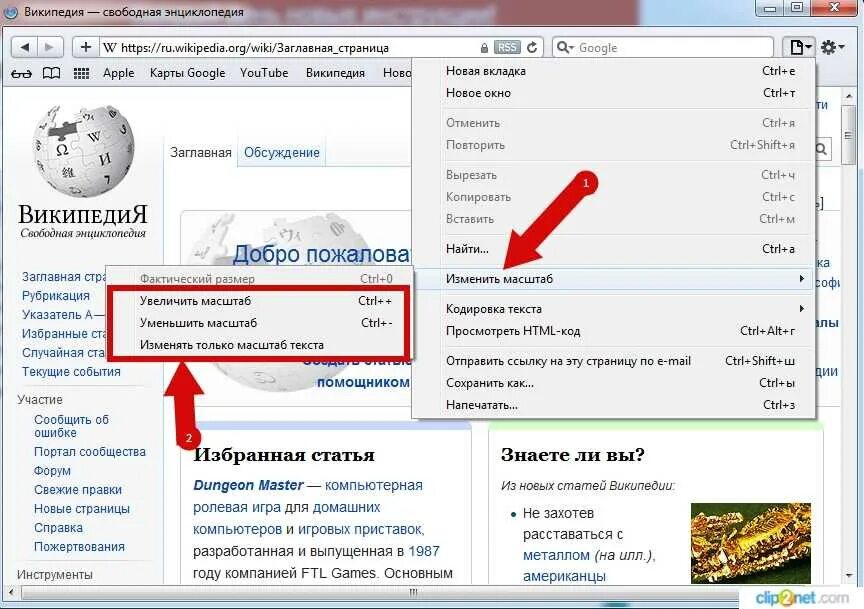Open Top Sites grid icon
This screenshot has height=609, width=864.
tap(82, 73)
